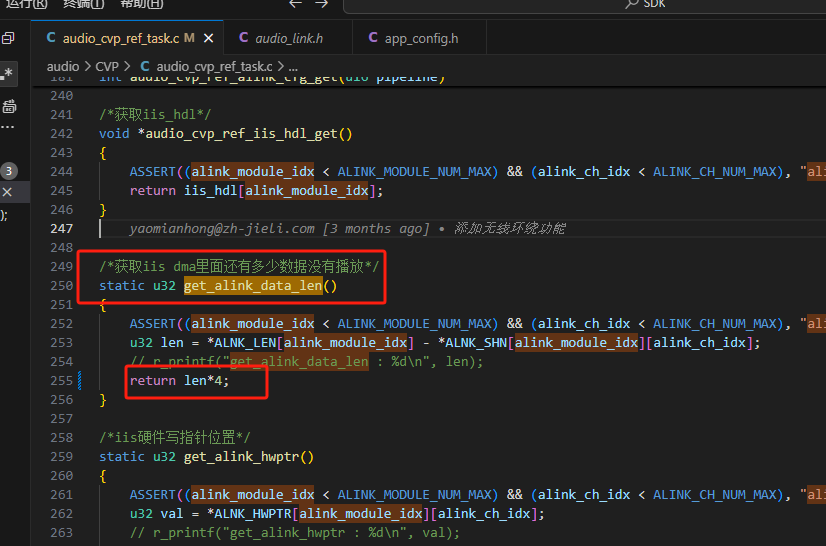Viewport: 826px width, 546px height.
Task: Dismiss the sidebar item with X
Action: coord(7,192)
